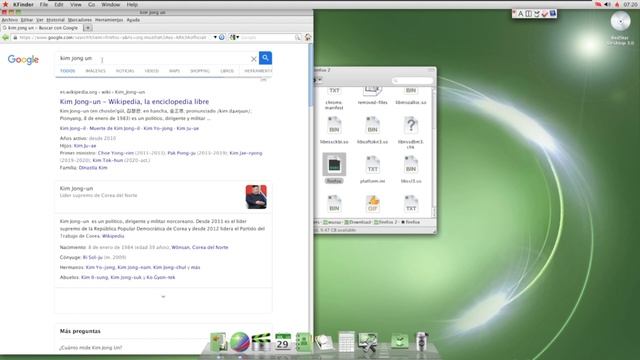Click the search engine magnifier icon in browser
This screenshot has width=640, height=360.
tap(298, 37)
